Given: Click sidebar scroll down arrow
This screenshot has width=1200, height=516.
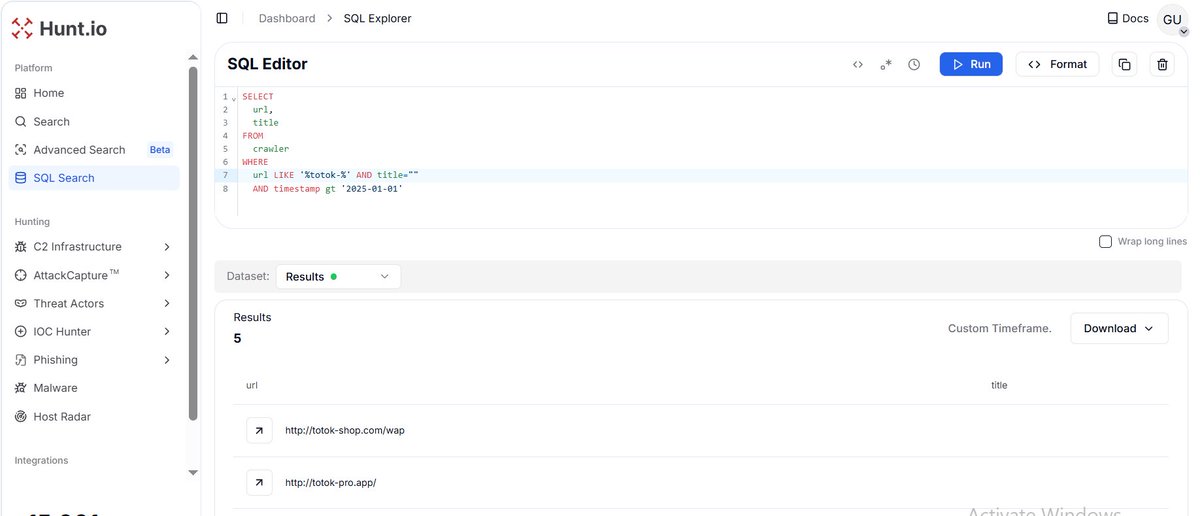Looking at the screenshot, I should click(193, 472).
